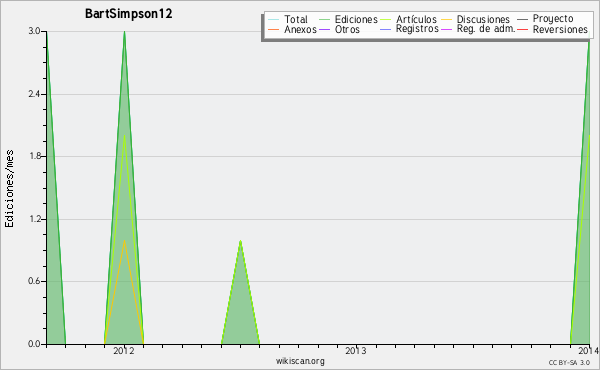Click the Artículos legend entry
The image size is (600, 370).
pyautogui.click(x=408, y=19)
